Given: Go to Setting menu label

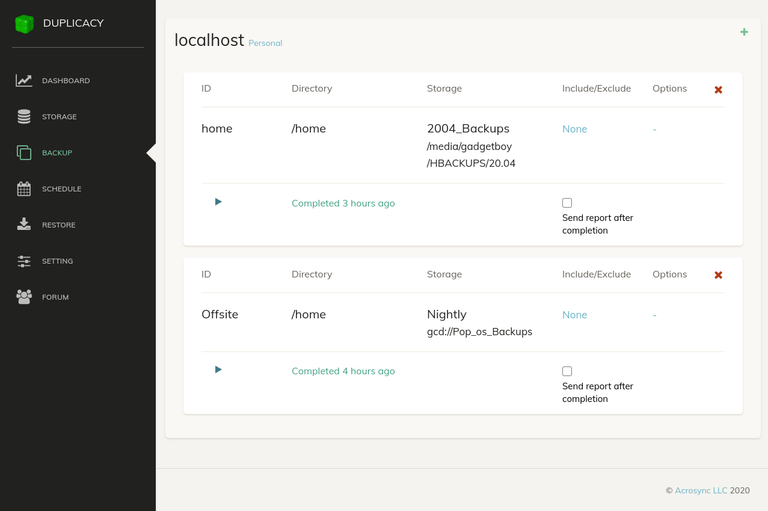Looking at the screenshot, I should pyautogui.click(x=57, y=261).
